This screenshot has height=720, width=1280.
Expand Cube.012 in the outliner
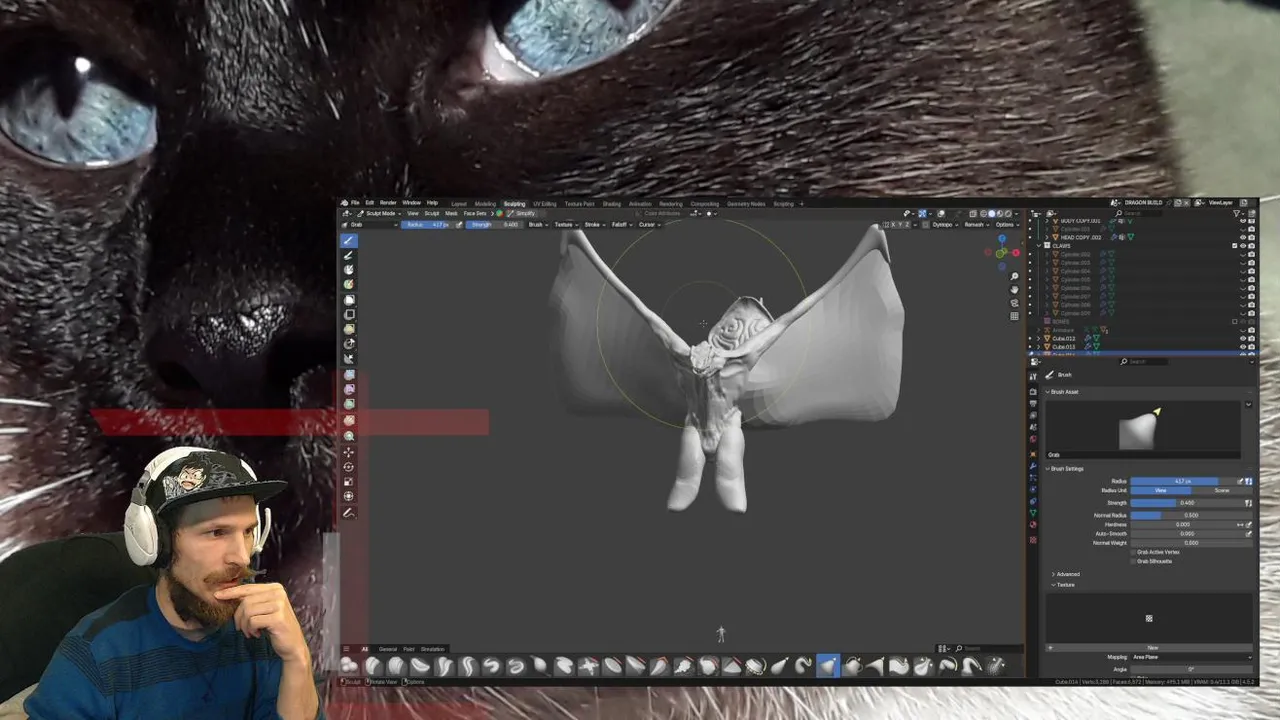click(x=1038, y=339)
